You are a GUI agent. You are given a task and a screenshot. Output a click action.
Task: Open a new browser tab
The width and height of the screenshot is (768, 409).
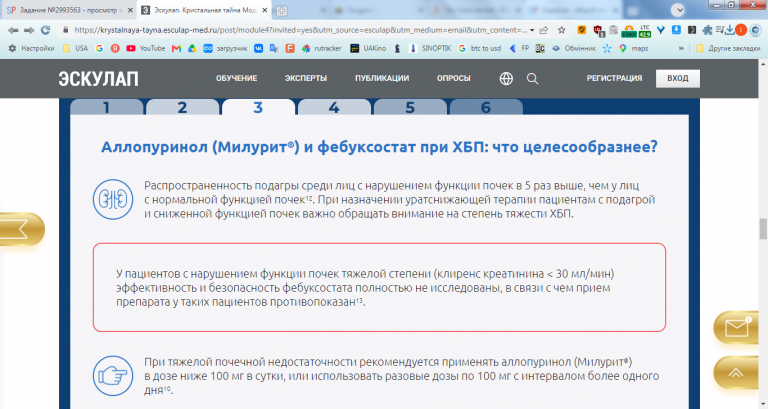282,10
